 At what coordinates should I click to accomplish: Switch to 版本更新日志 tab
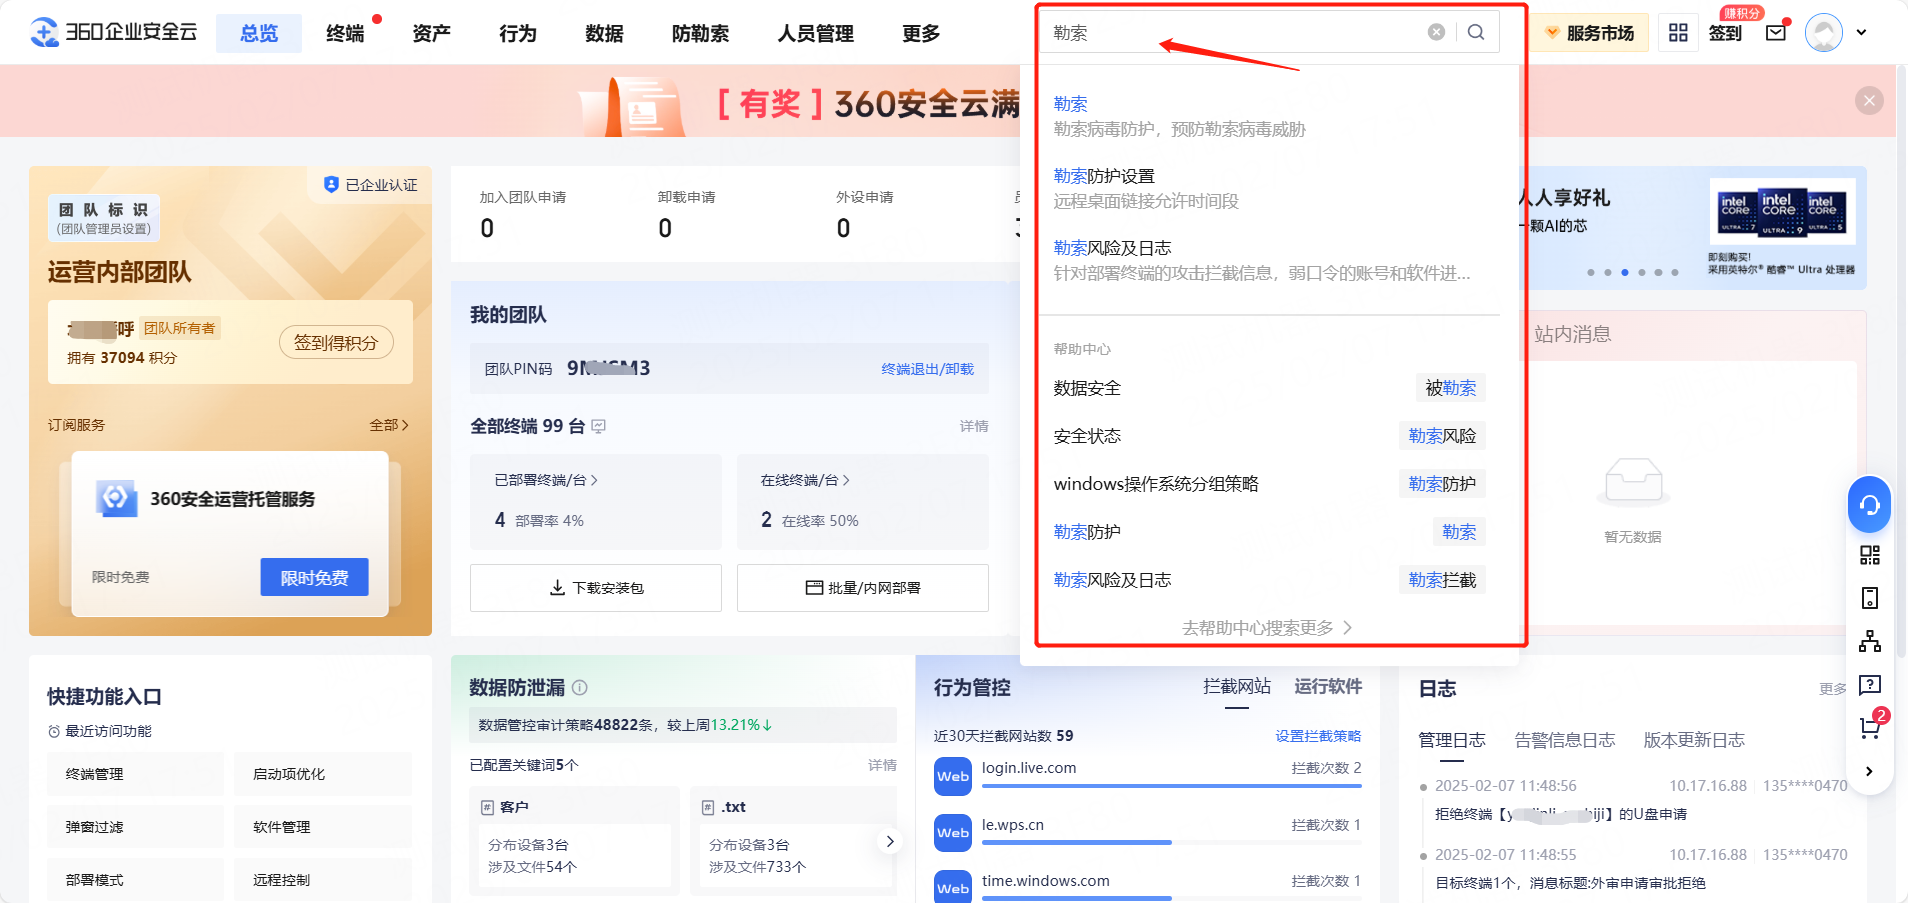click(1694, 740)
